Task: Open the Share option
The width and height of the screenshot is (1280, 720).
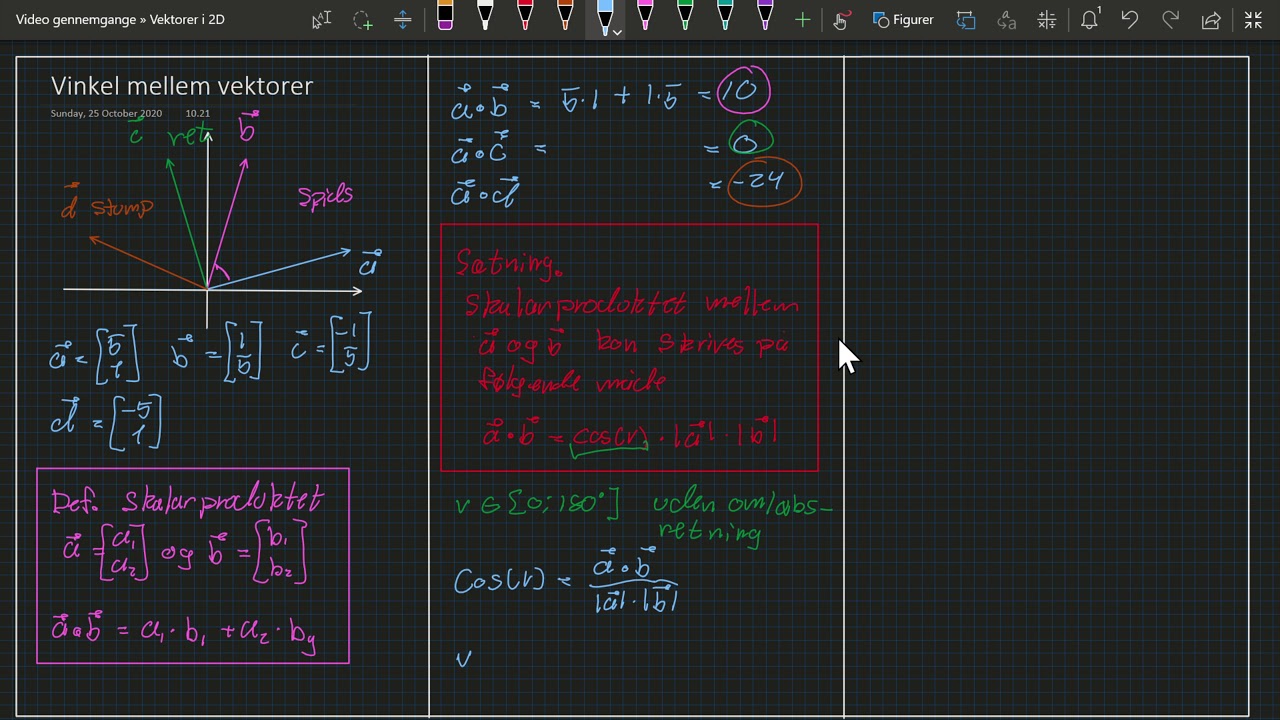Action: 1211,20
